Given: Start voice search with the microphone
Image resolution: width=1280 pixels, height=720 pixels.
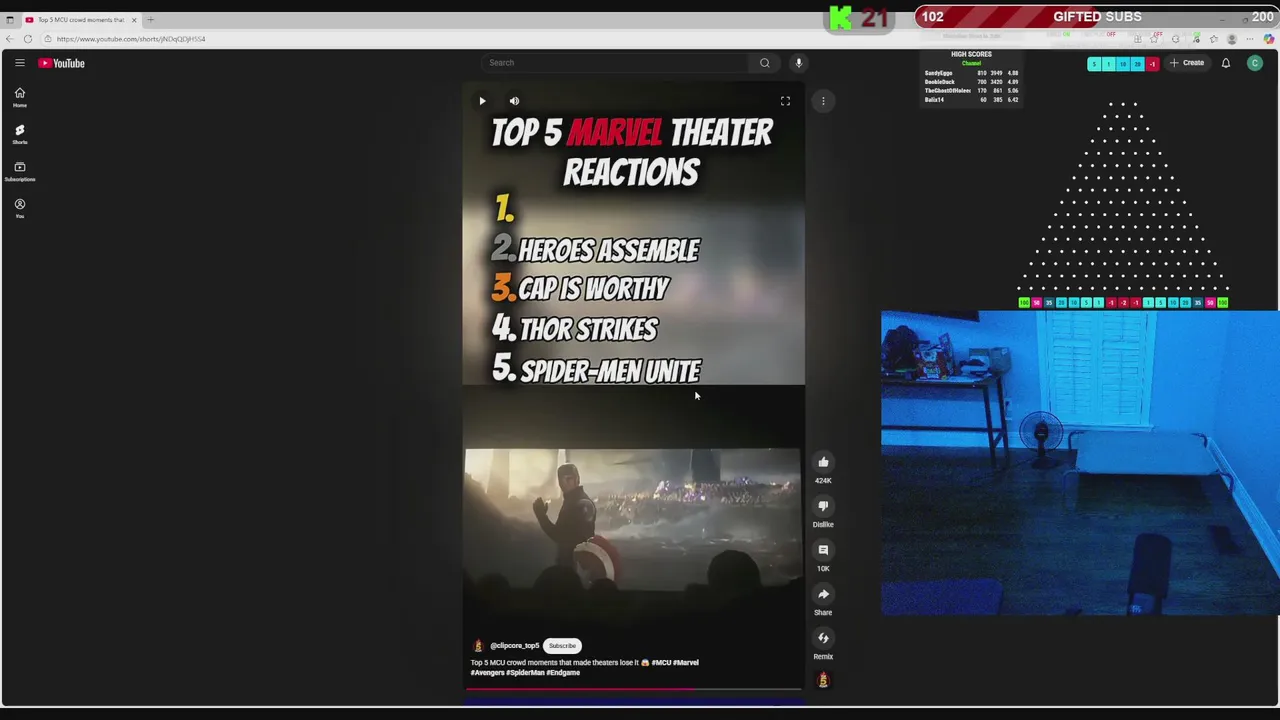Looking at the screenshot, I should [798, 63].
